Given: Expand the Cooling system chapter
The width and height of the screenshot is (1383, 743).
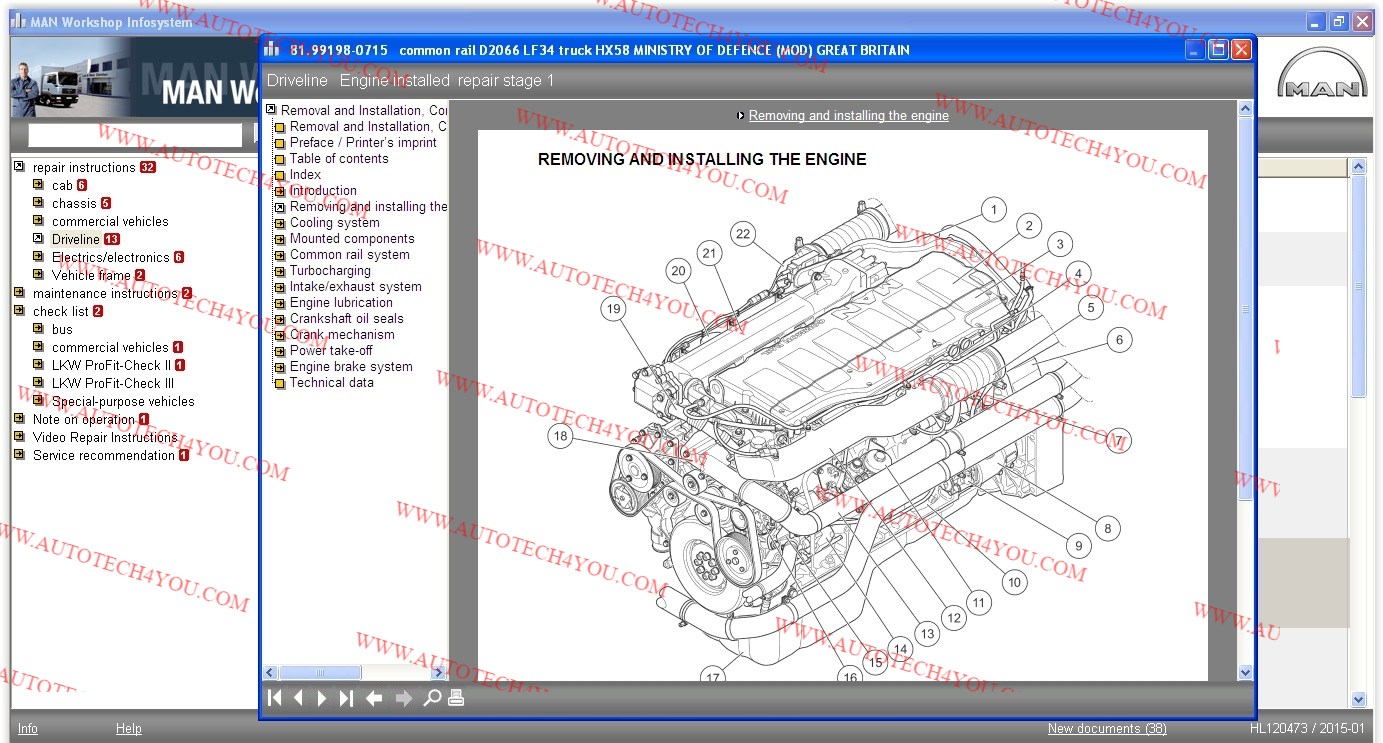Looking at the screenshot, I should coord(280,223).
